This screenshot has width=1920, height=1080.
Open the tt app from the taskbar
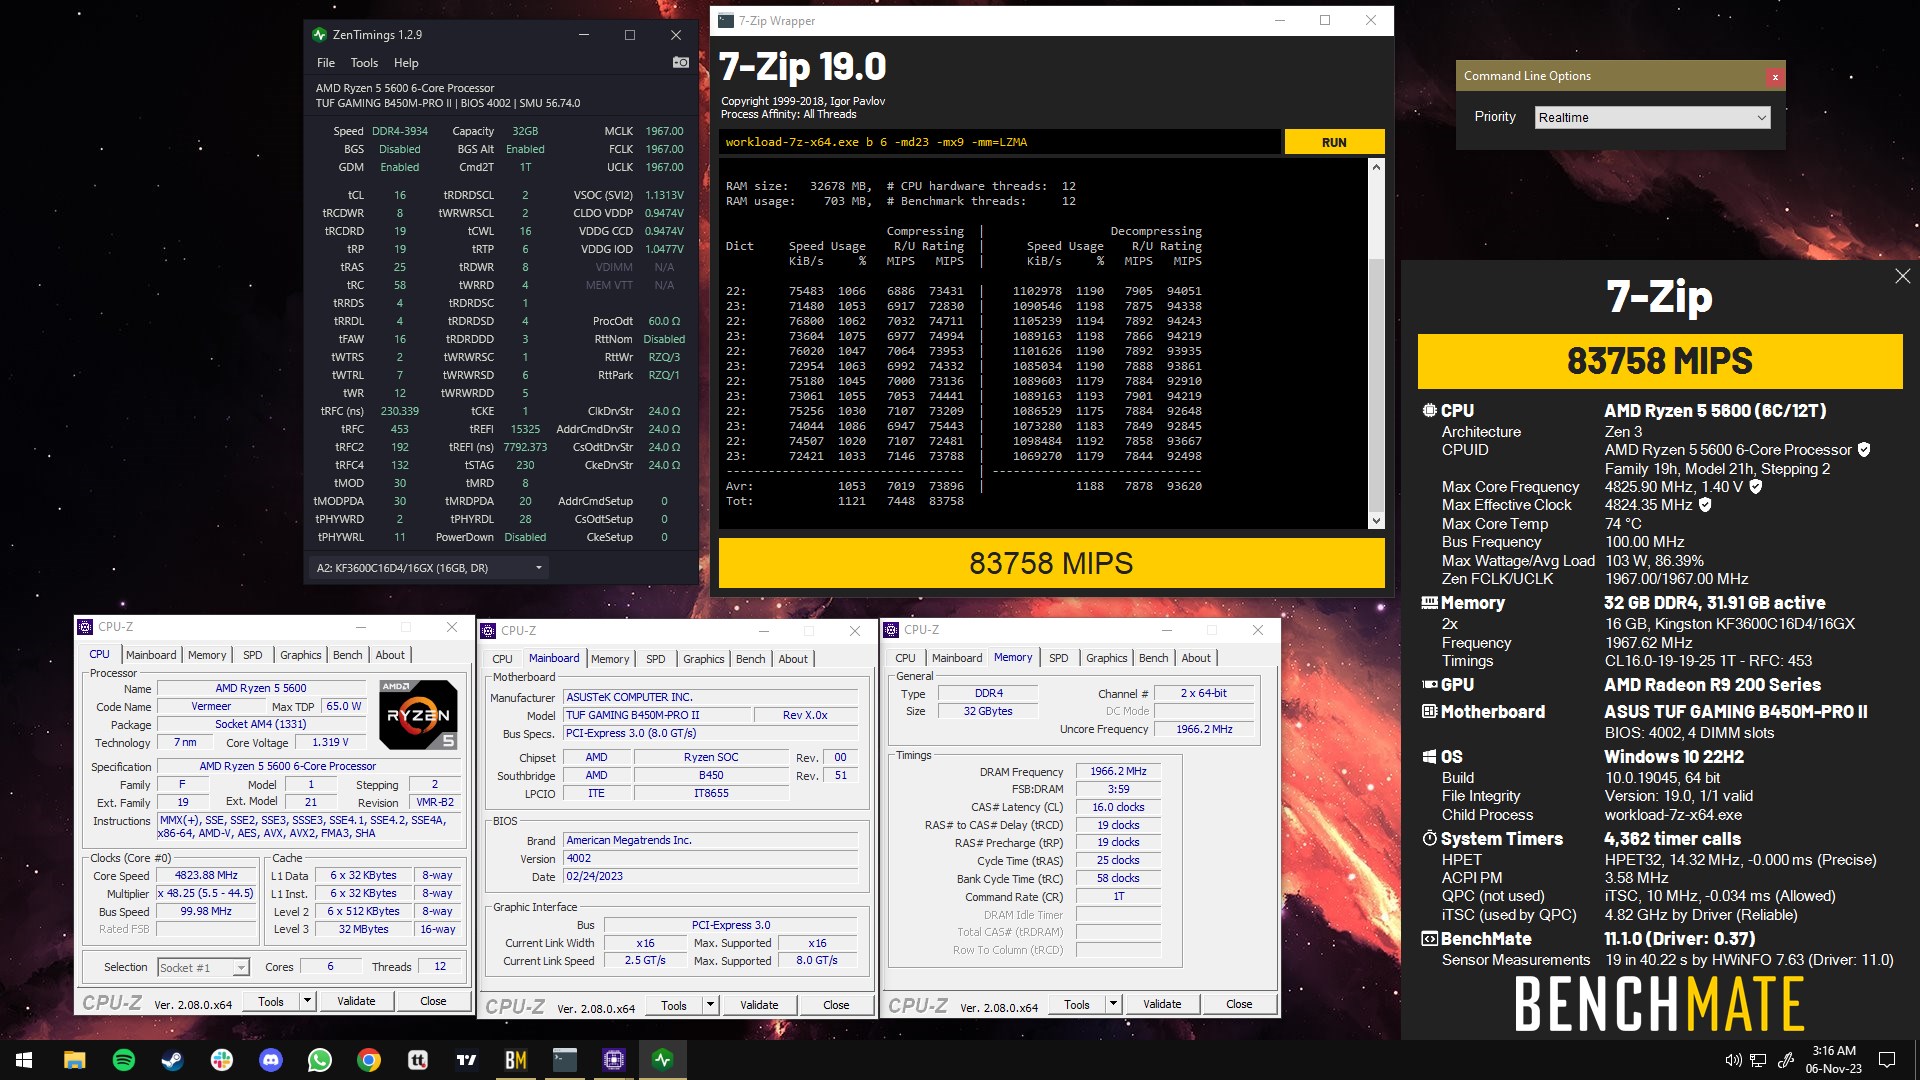pyautogui.click(x=418, y=1060)
